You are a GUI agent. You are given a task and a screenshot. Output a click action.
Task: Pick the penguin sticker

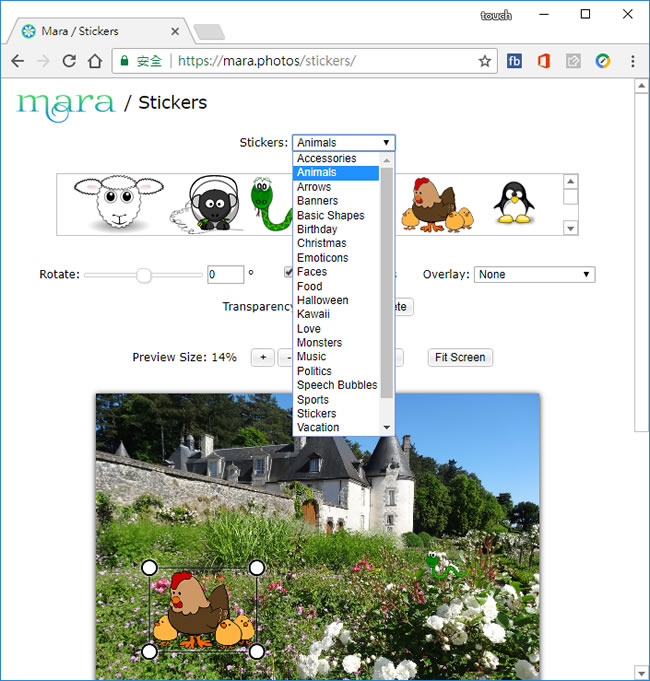514,202
